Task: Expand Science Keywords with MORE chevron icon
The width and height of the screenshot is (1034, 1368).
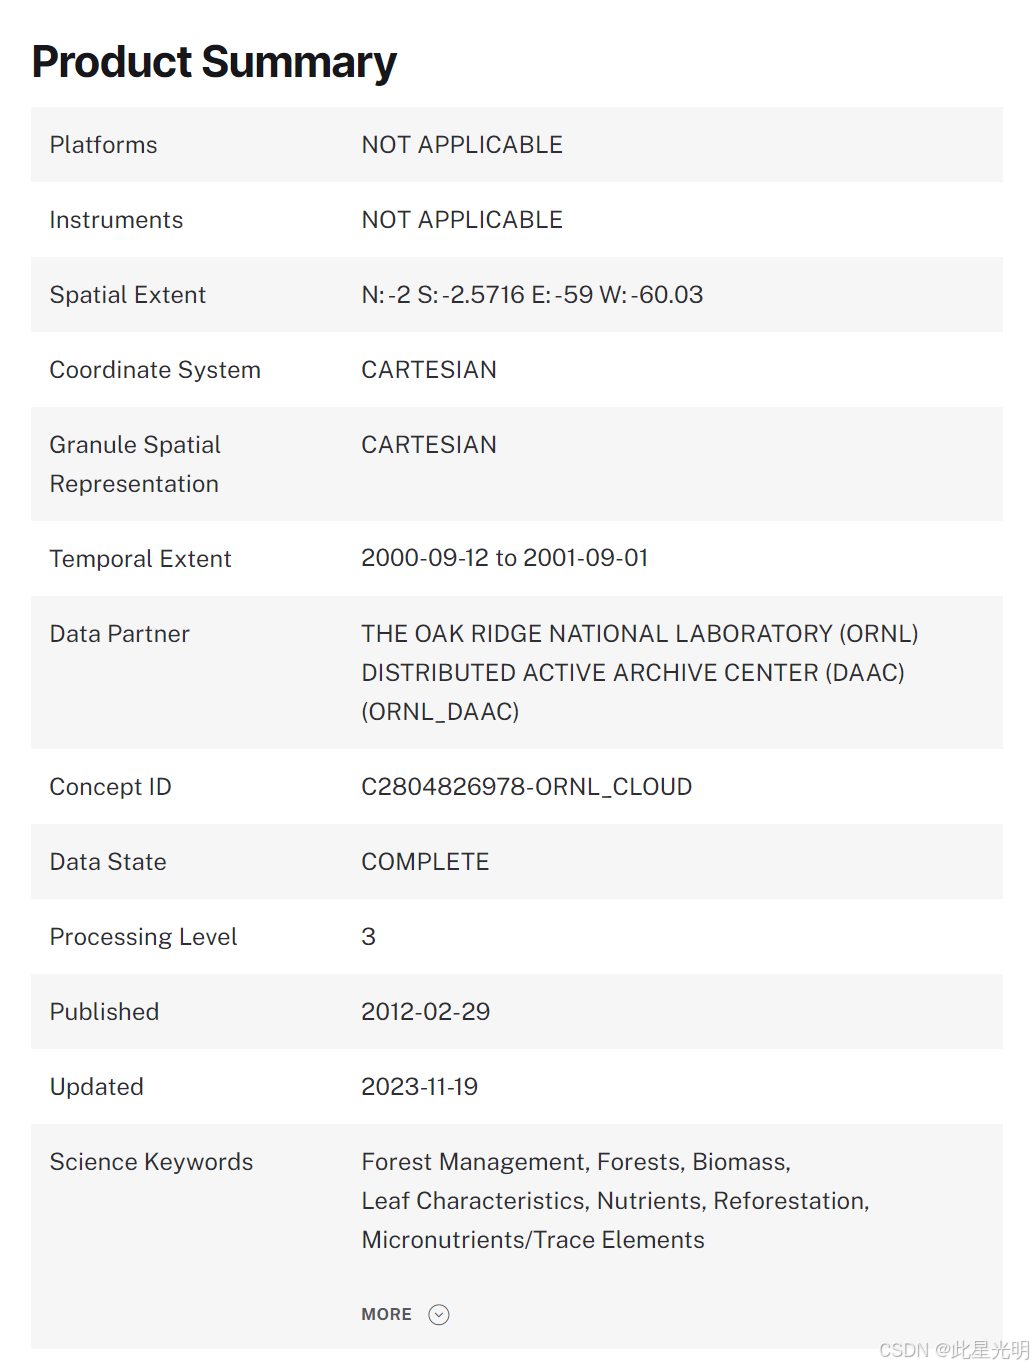Action: click(438, 1314)
